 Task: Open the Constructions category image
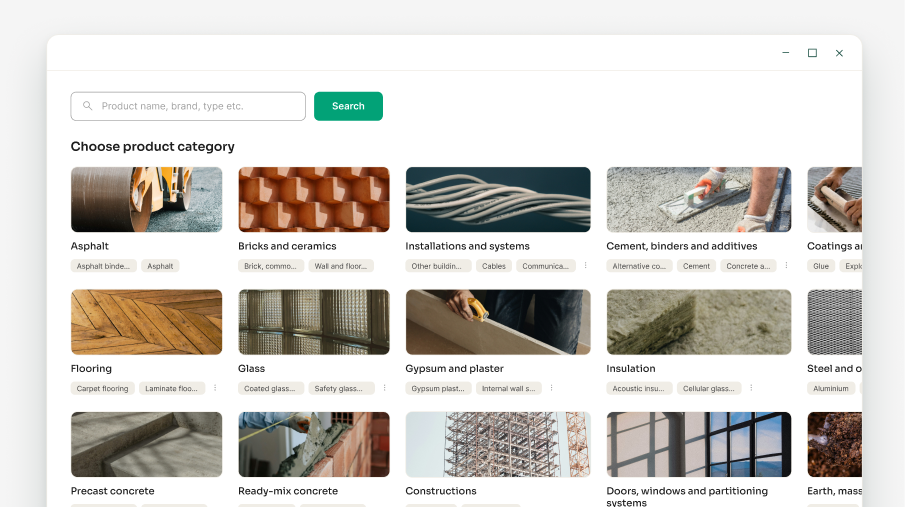(x=498, y=445)
